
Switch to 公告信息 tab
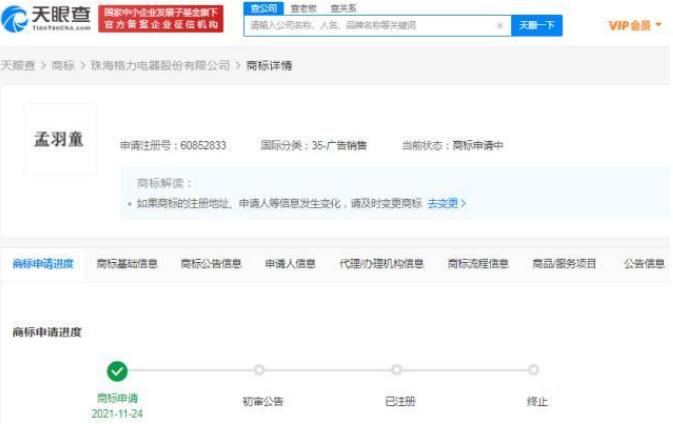pyautogui.click(x=644, y=263)
